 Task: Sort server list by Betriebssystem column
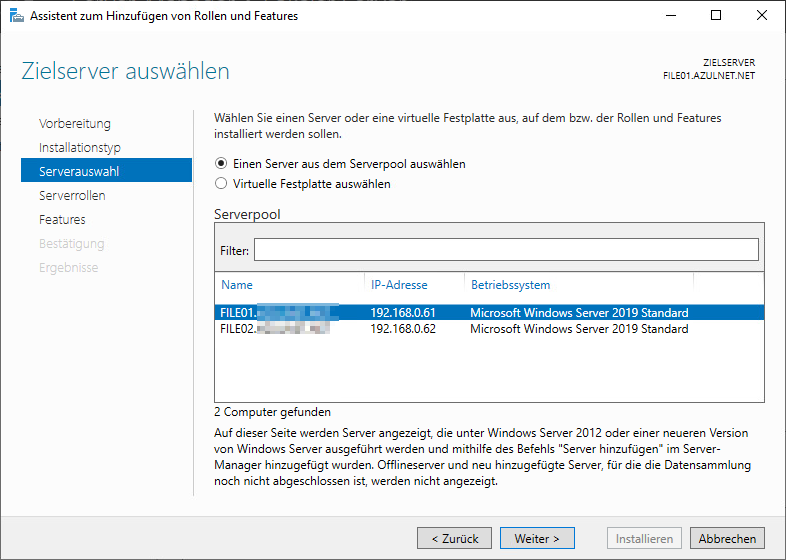510,285
